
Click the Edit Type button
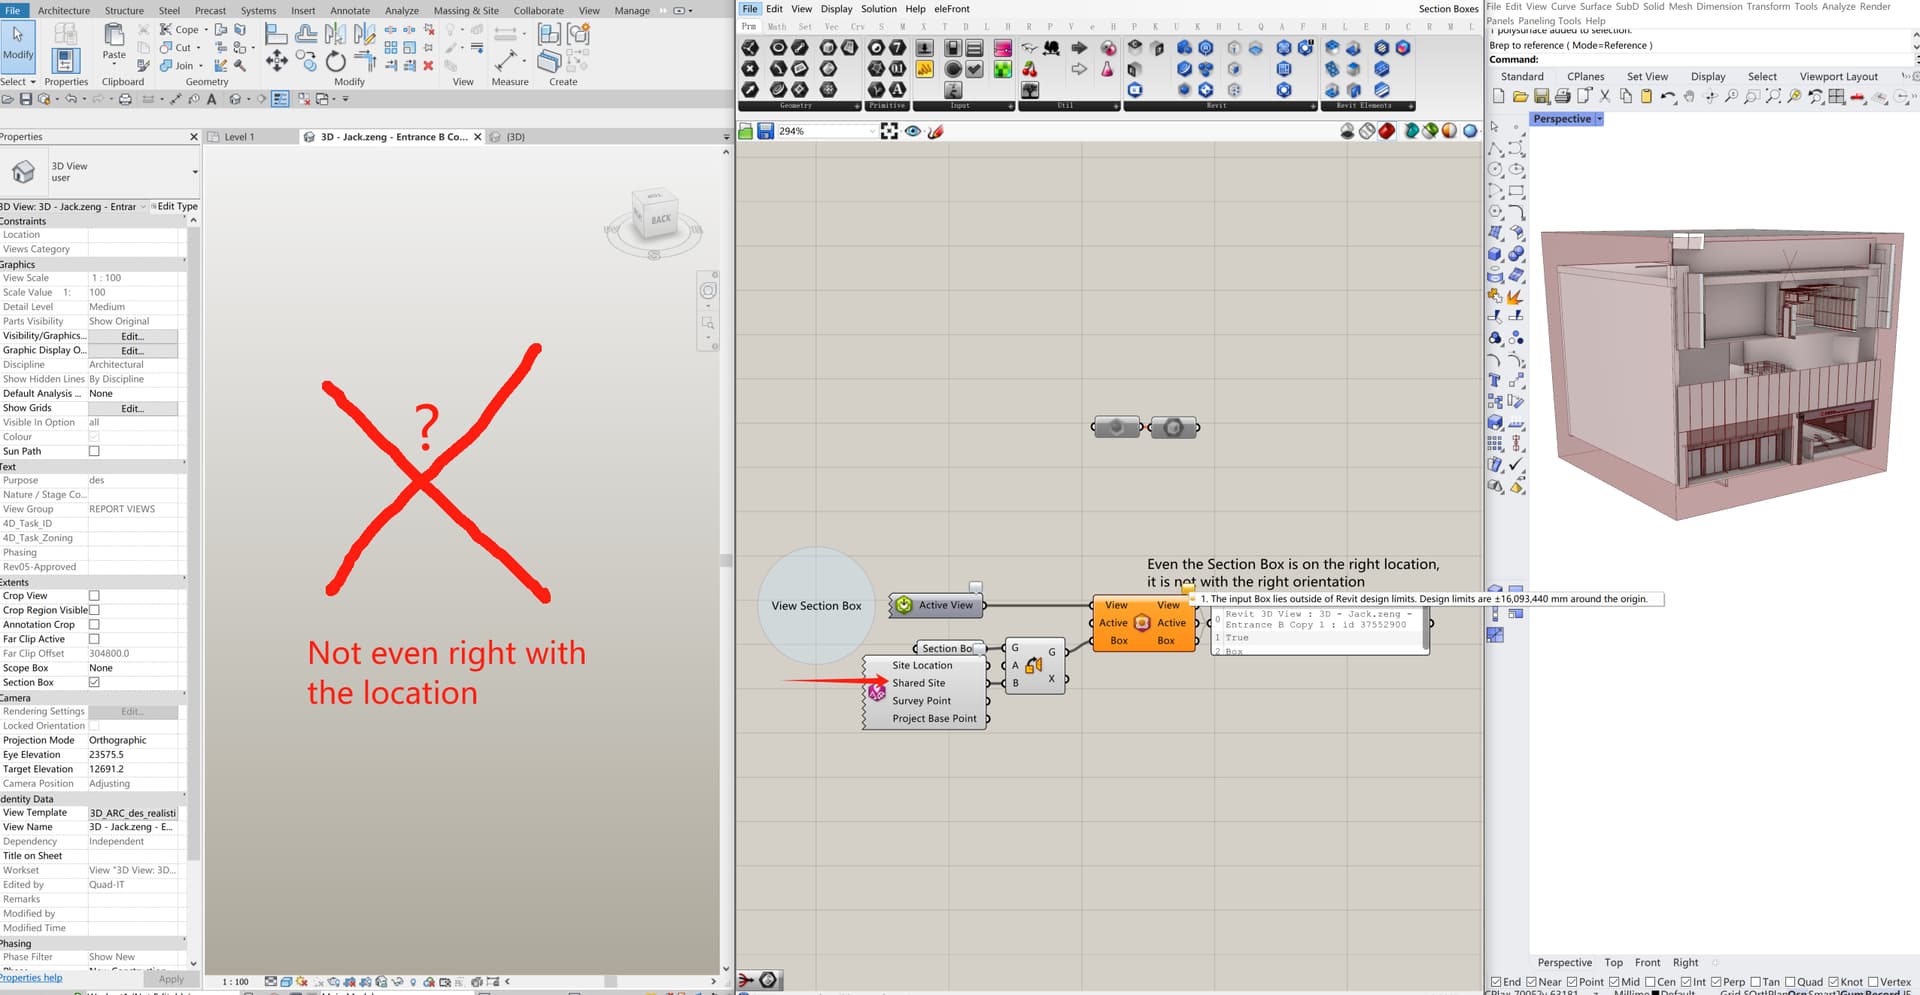click(175, 207)
